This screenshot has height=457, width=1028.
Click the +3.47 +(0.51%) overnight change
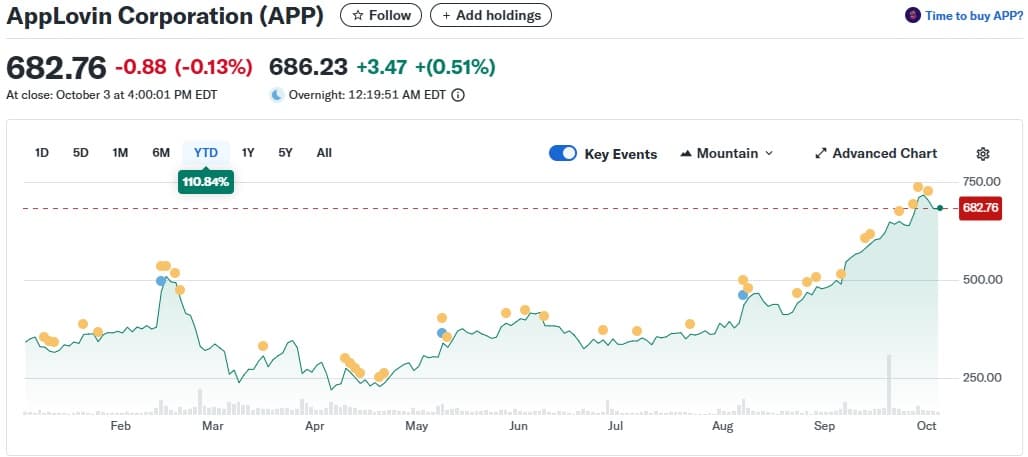[425, 67]
